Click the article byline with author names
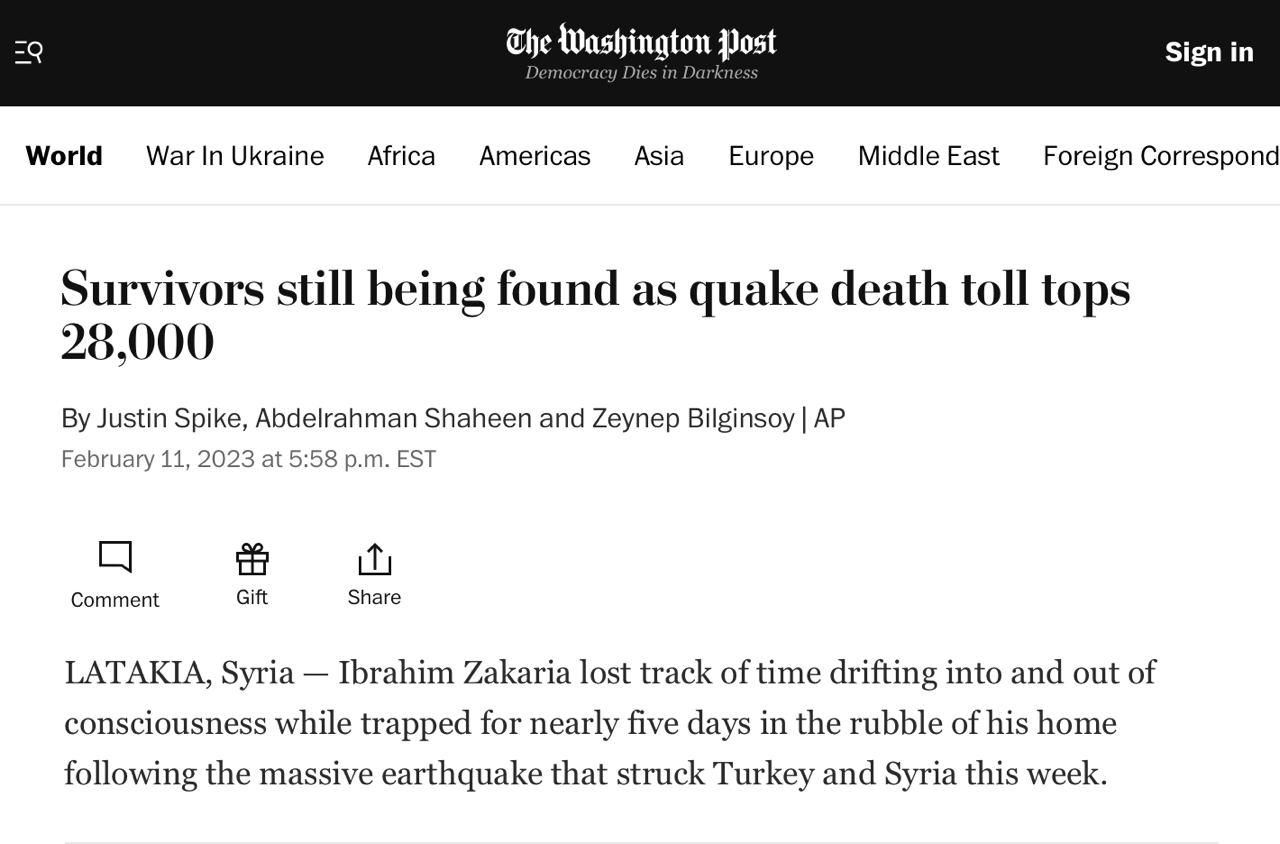Image resolution: width=1280 pixels, height=844 pixels. pyautogui.click(x=453, y=418)
